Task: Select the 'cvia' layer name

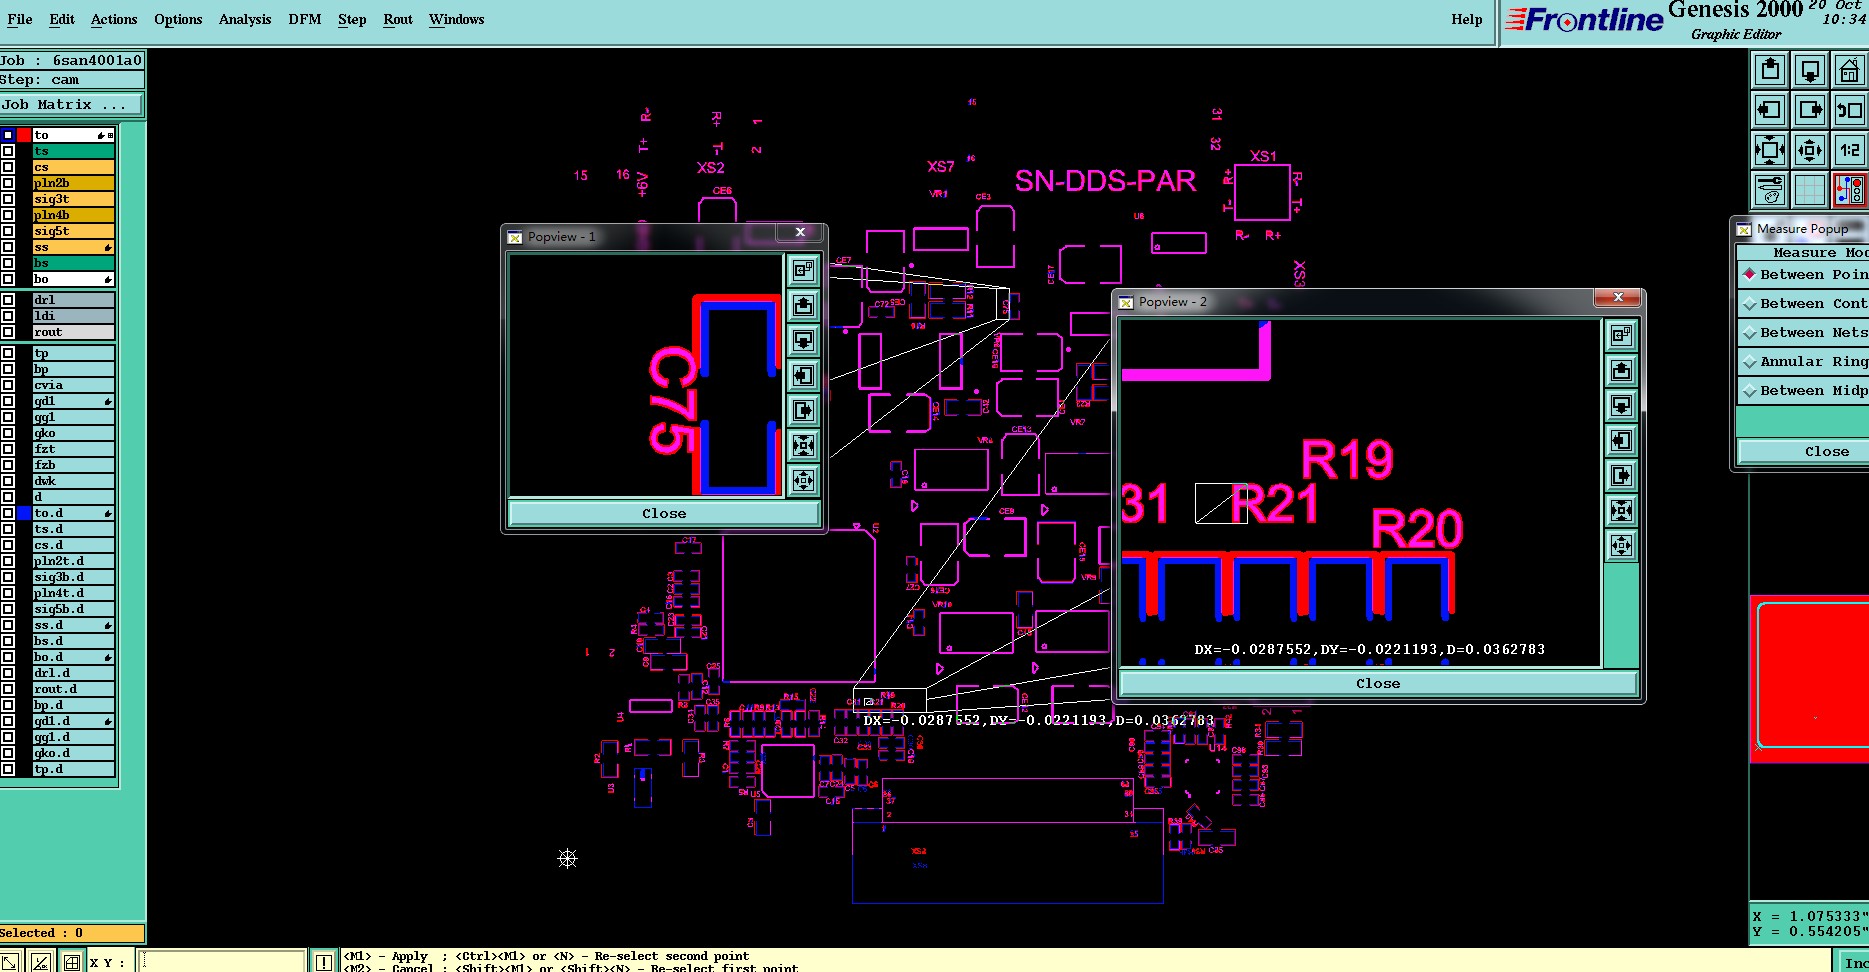Action: pos(73,385)
